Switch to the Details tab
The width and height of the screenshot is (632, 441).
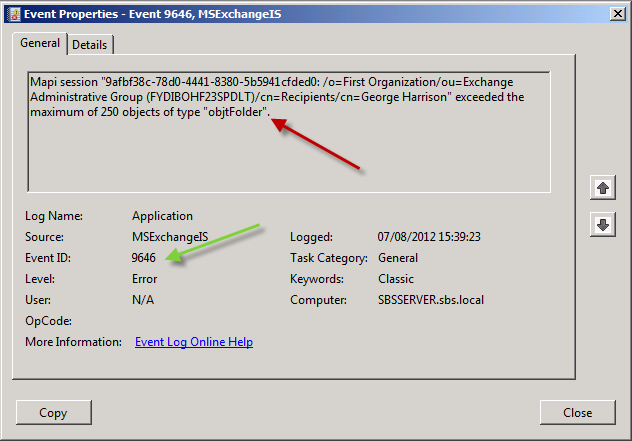pos(90,45)
